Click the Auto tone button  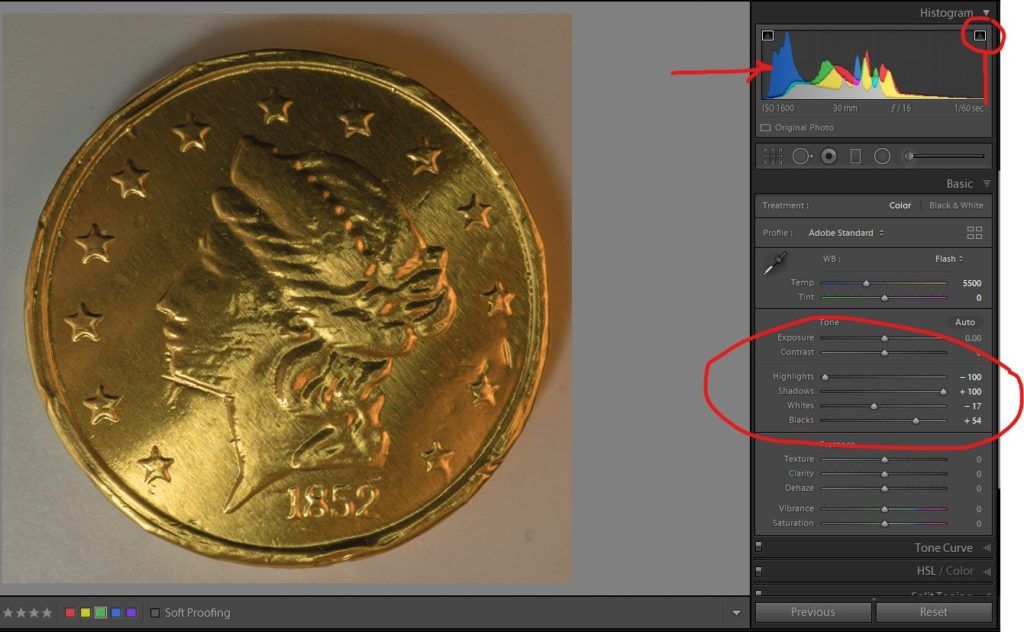[x=965, y=322]
